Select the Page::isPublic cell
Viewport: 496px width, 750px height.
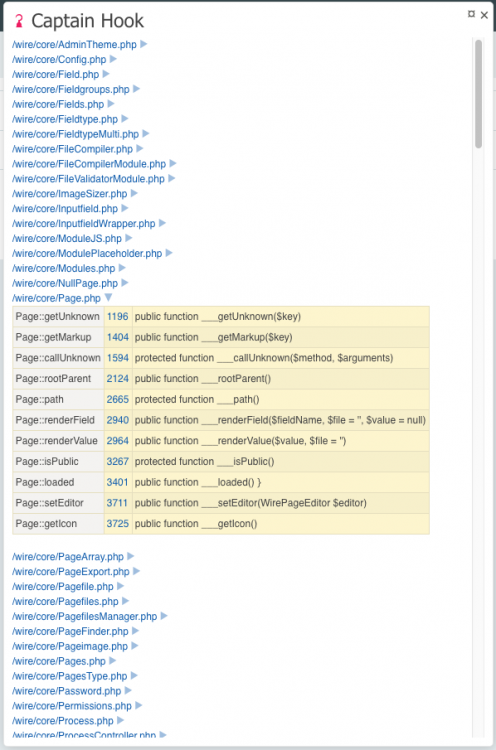[58, 462]
